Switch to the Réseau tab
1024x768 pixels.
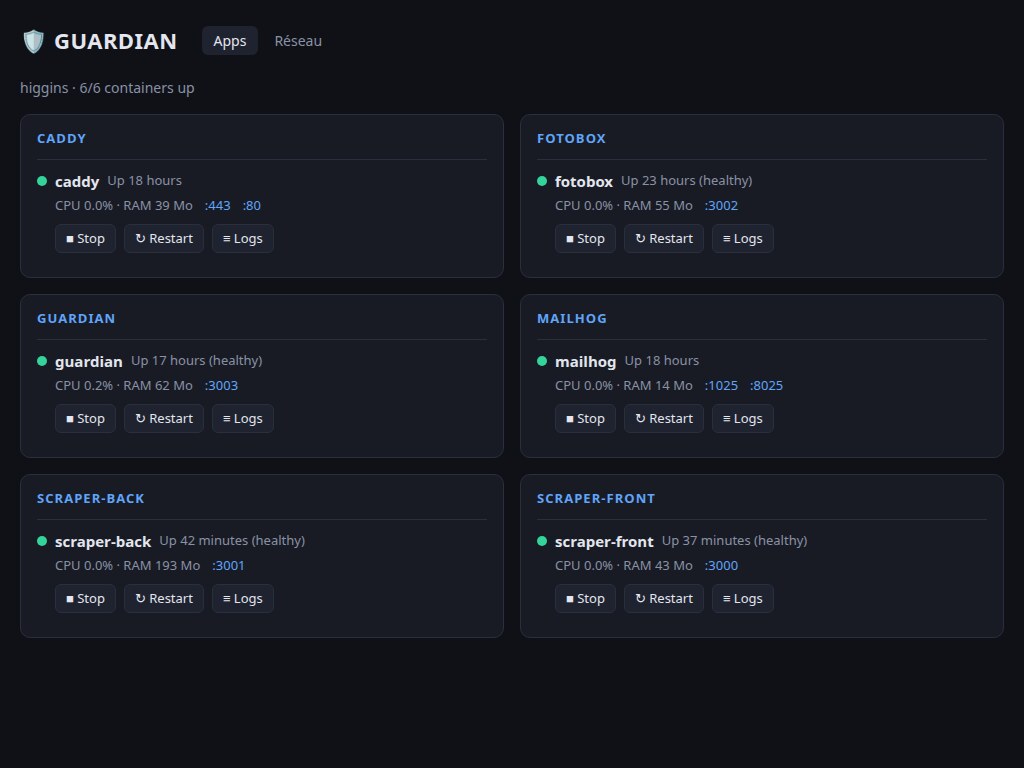[298, 40]
